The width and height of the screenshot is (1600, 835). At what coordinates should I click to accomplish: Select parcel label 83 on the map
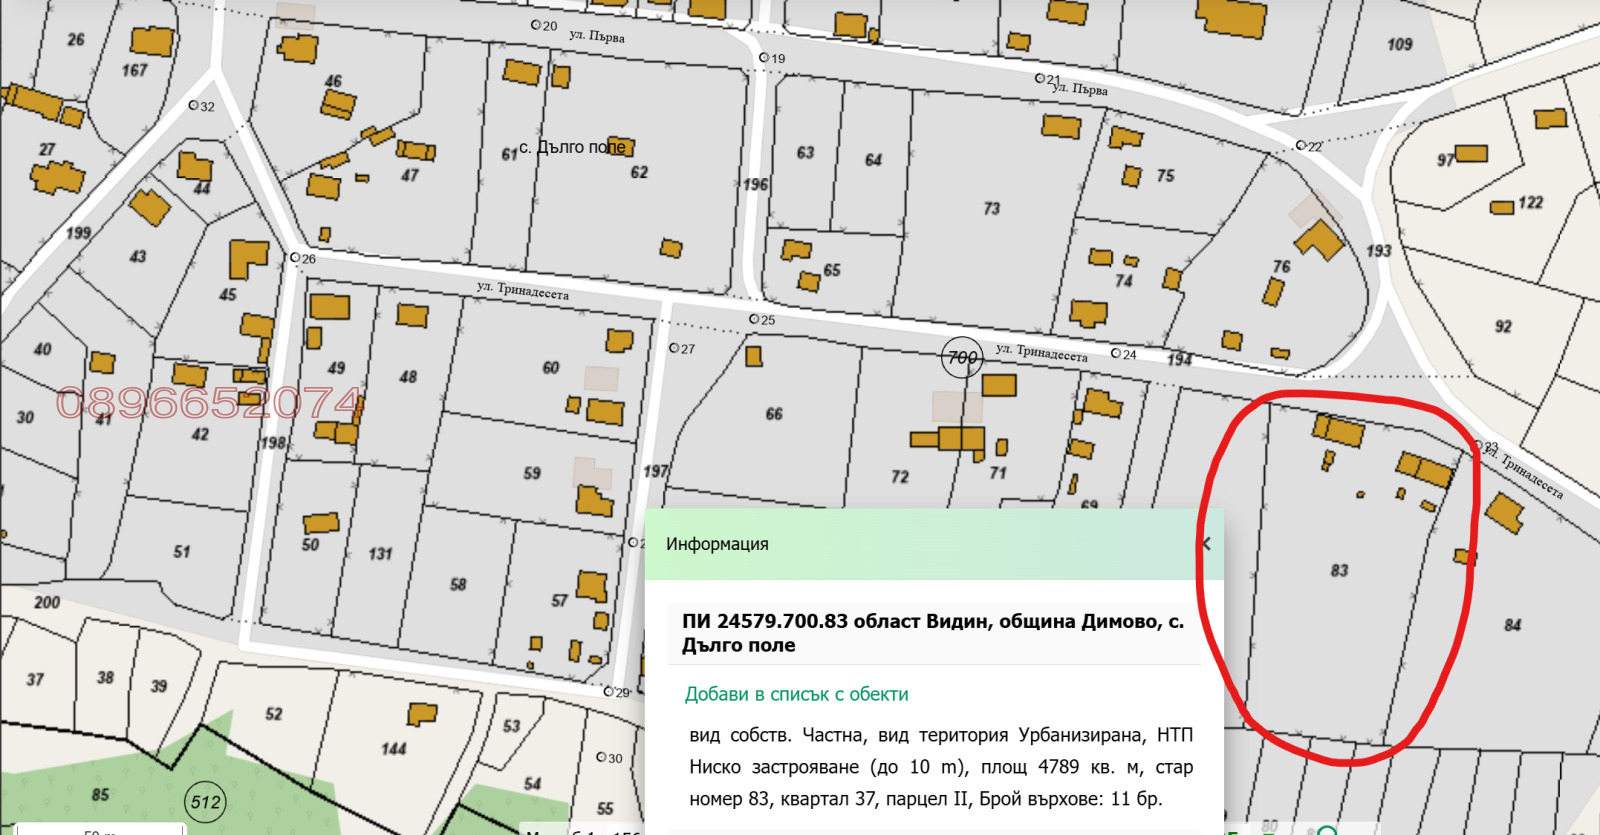coord(1339,570)
